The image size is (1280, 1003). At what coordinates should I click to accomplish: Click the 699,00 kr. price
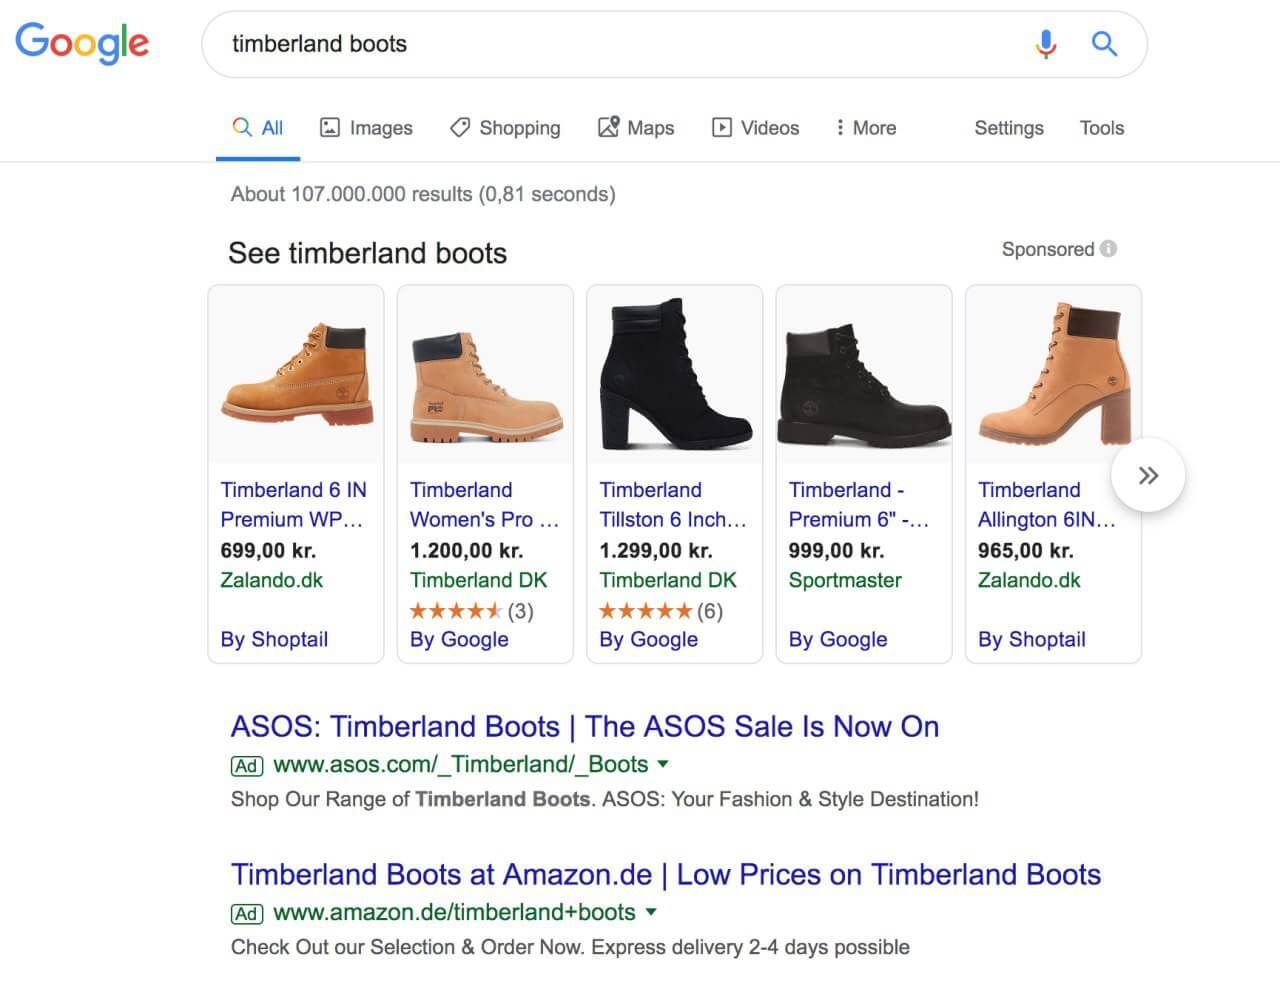click(x=268, y=550)
